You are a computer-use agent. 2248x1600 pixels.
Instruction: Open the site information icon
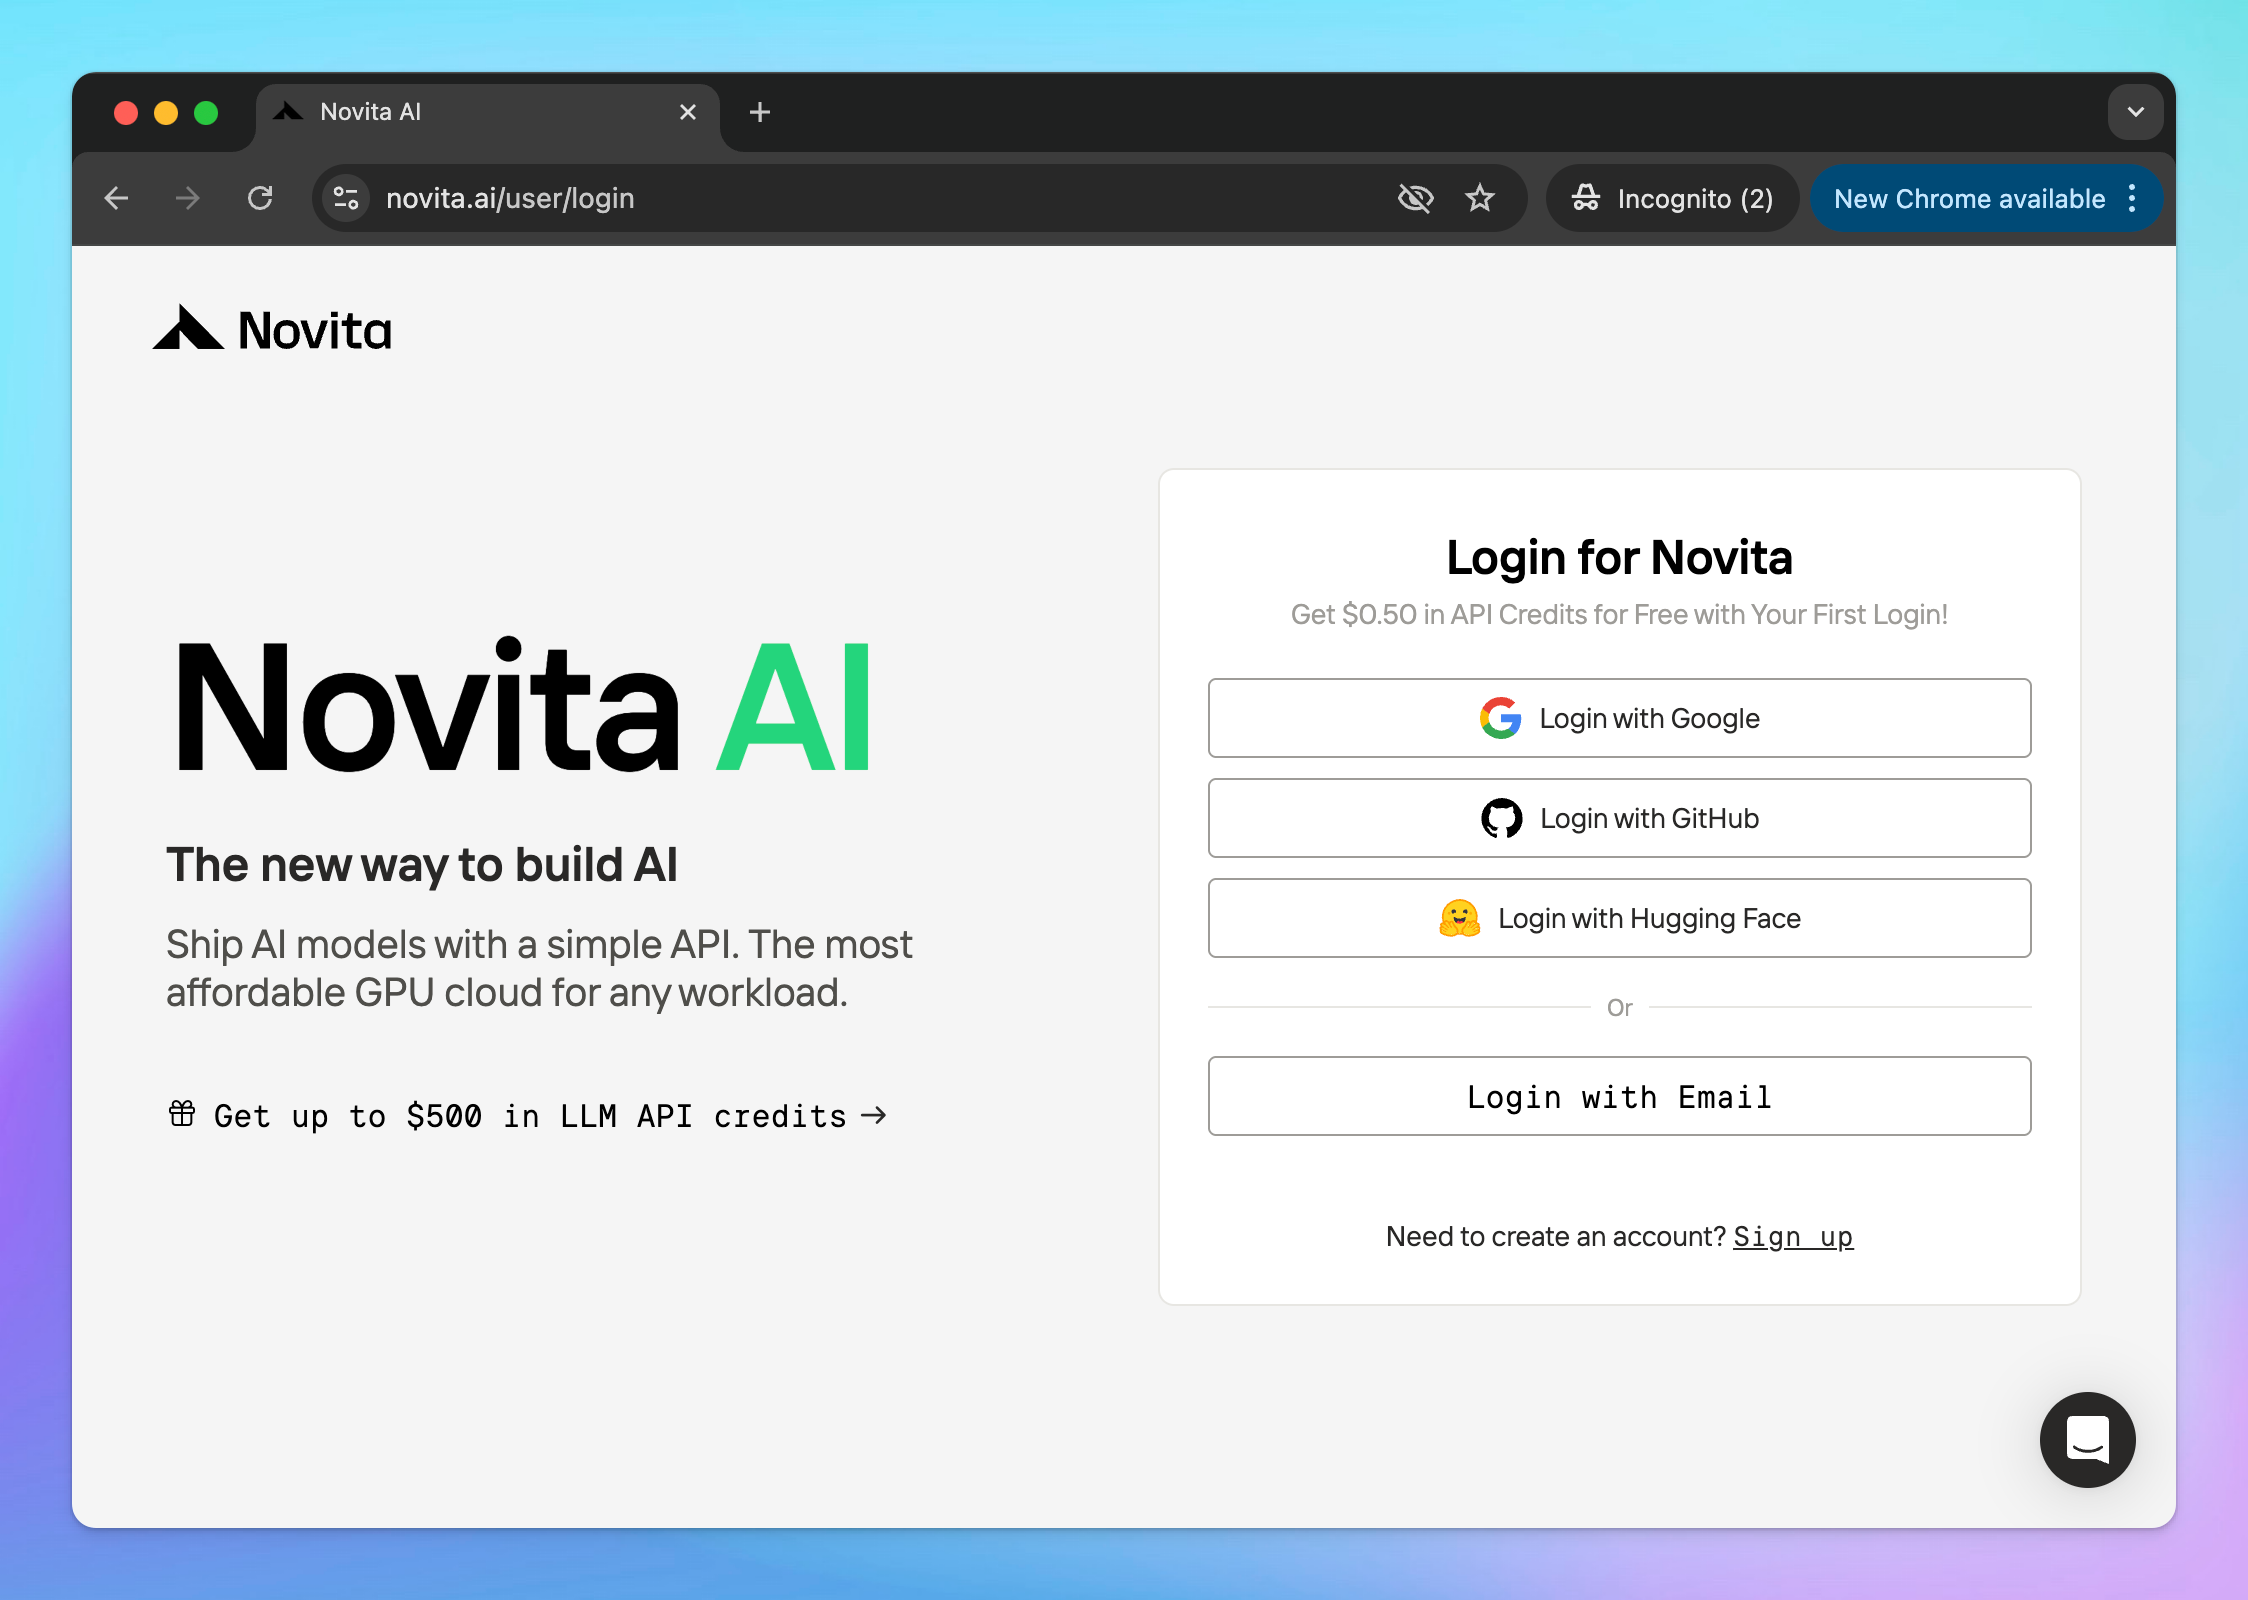tap(346, 198)
